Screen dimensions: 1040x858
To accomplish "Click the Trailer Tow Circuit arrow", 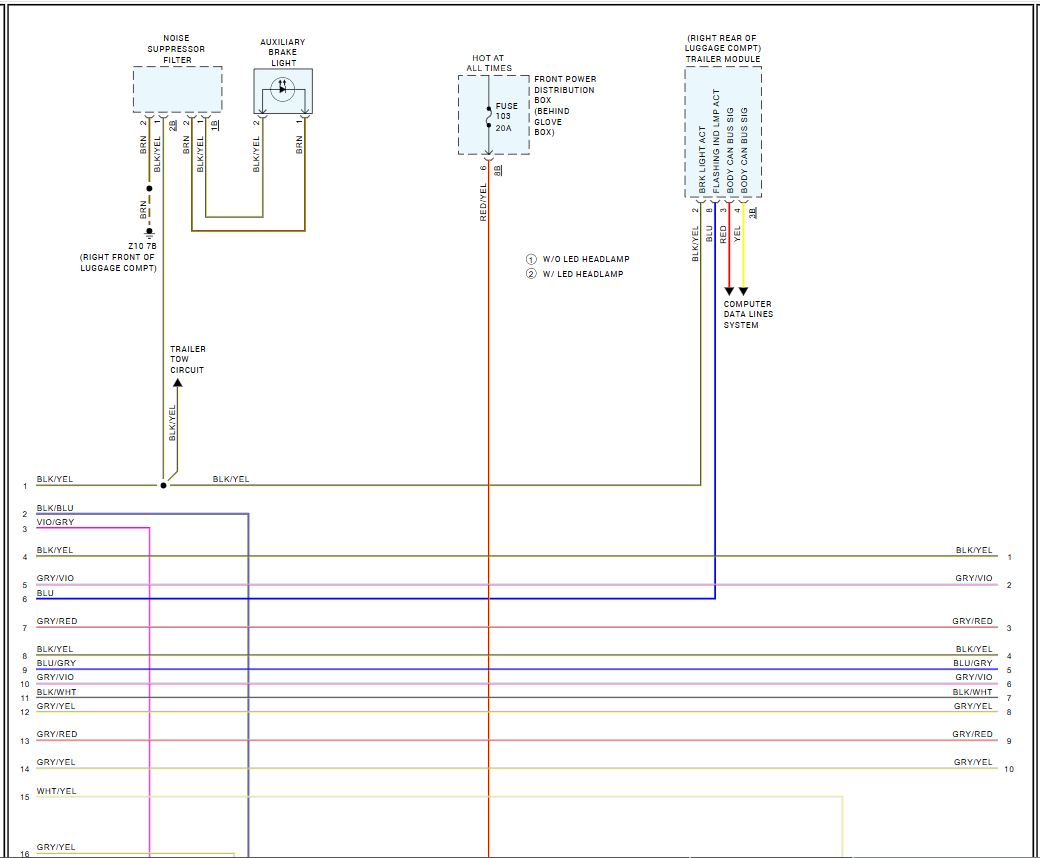I will 177,382.
